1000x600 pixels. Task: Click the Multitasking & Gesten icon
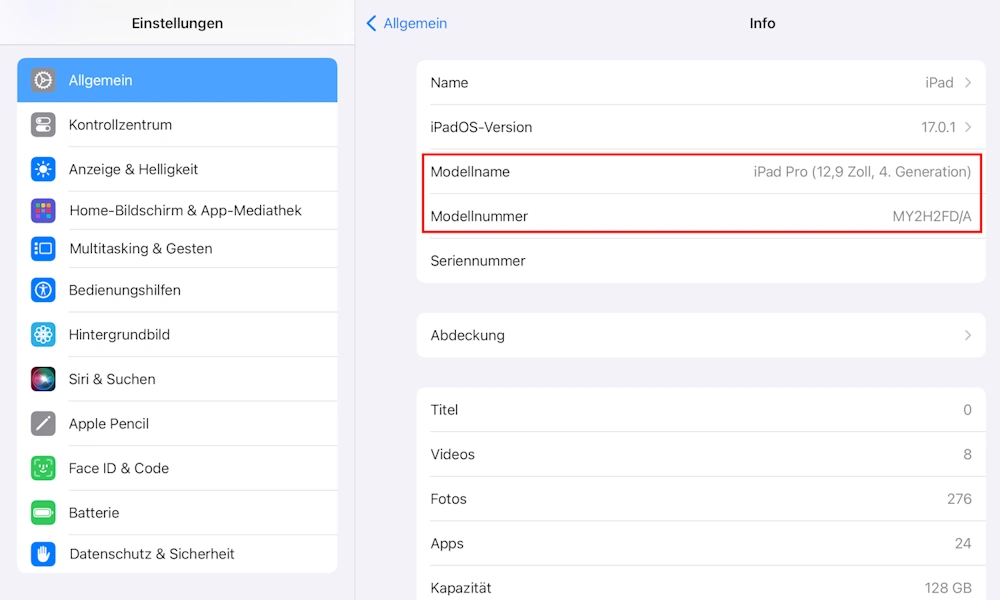tap(43, 249)
